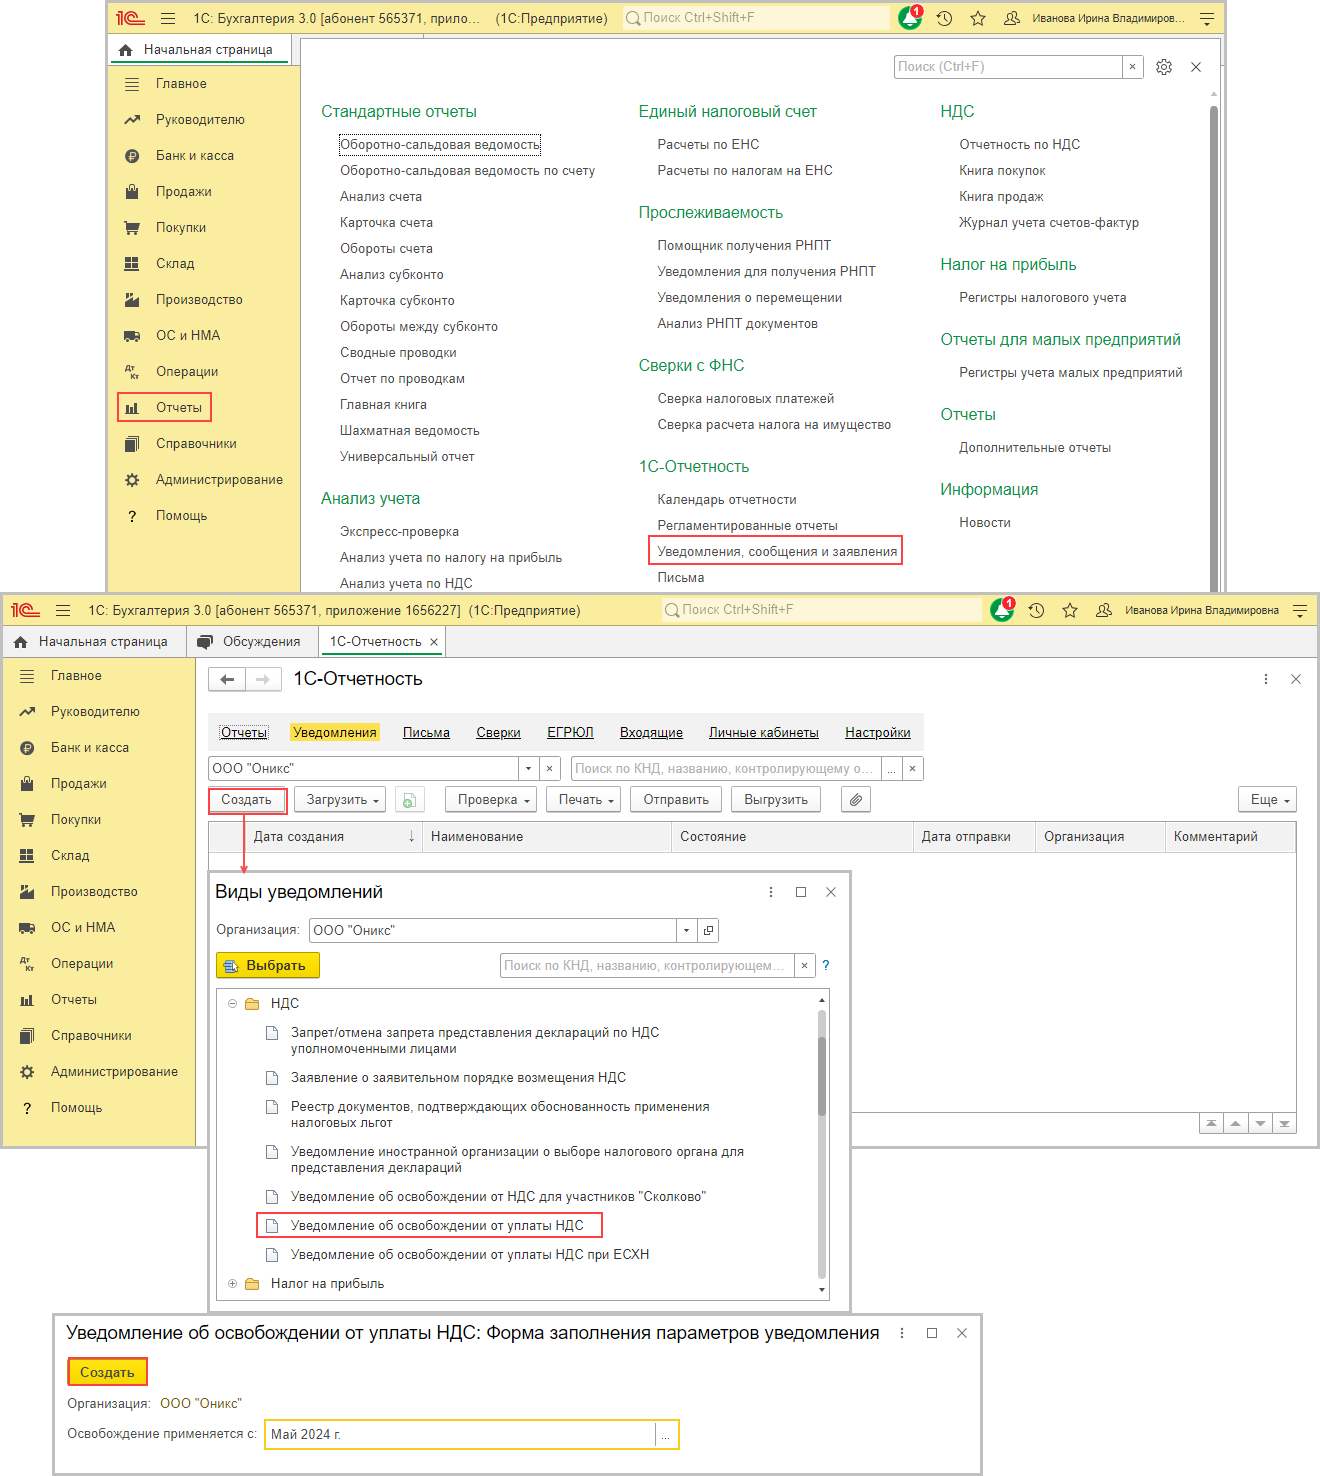
Task: Open history icon in 1С-Отчетность window
Action: point(1036,610)
